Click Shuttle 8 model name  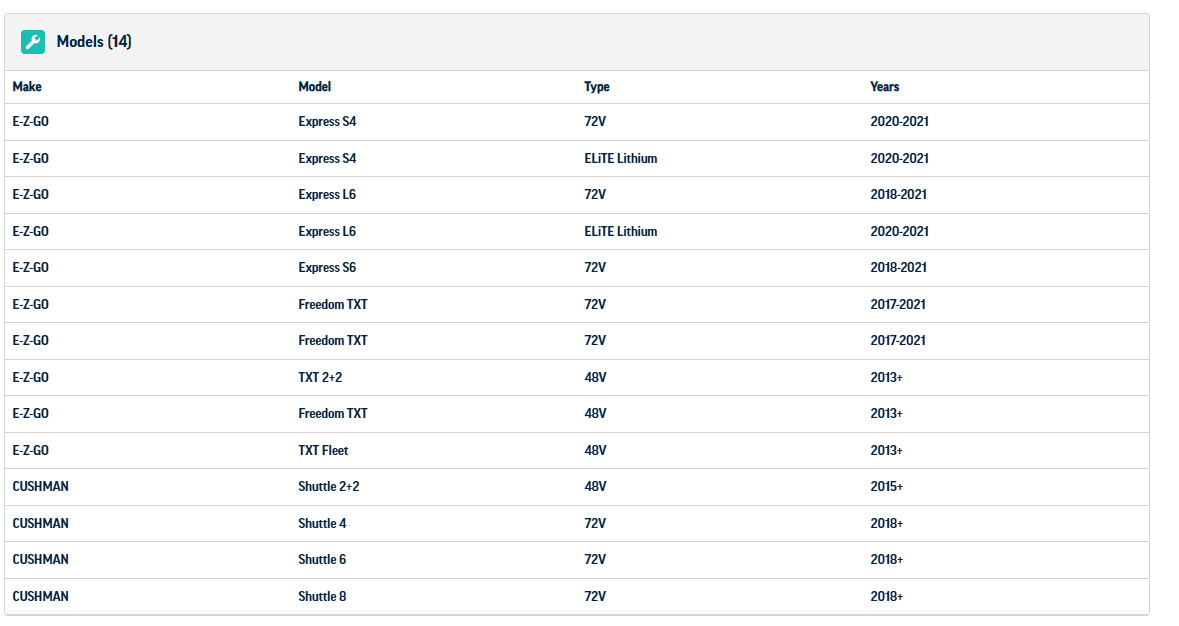point(322,597)
